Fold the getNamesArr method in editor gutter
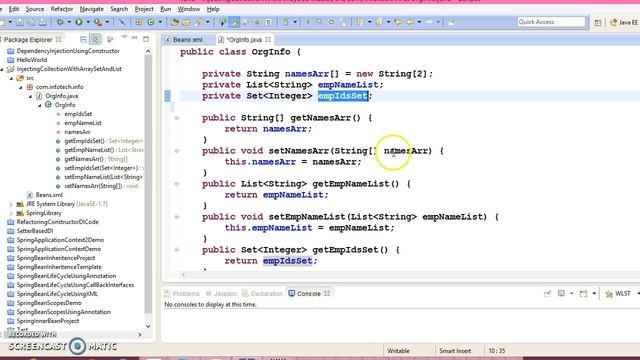The height and width of the screenshot is (360, 640). [177, 118]
